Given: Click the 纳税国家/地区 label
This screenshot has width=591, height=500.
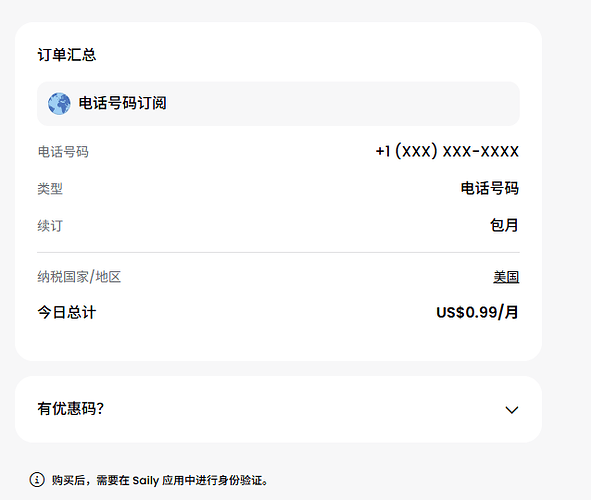Looking at the screenshot, I should 79,277.
